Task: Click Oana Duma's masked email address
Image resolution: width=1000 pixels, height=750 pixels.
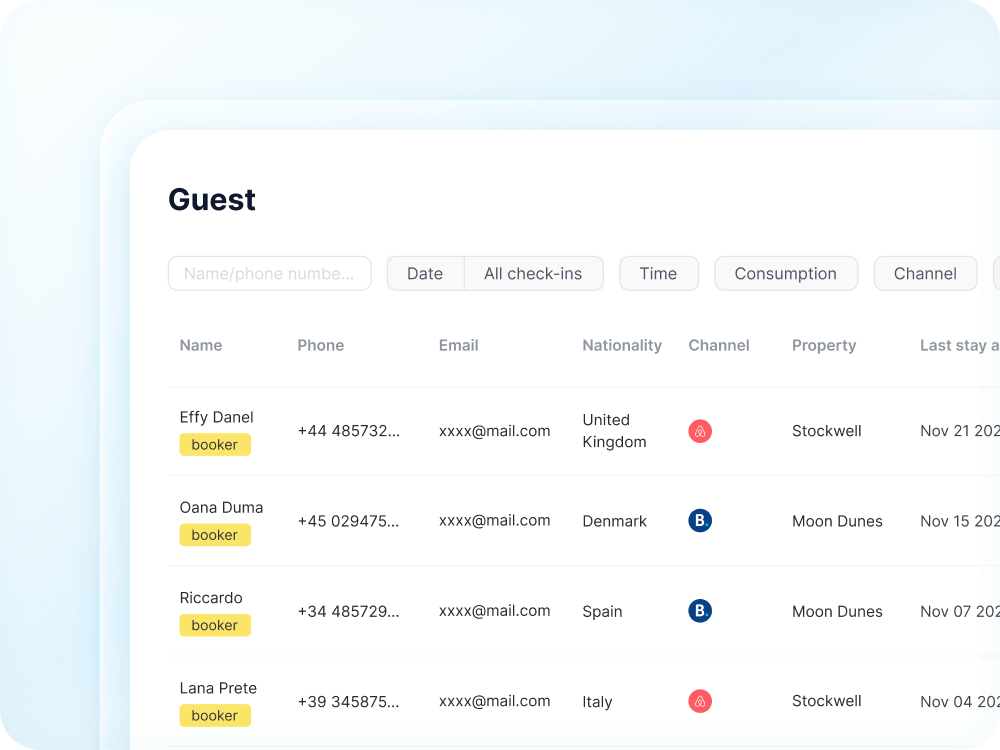Action: (x=494, y=520)
